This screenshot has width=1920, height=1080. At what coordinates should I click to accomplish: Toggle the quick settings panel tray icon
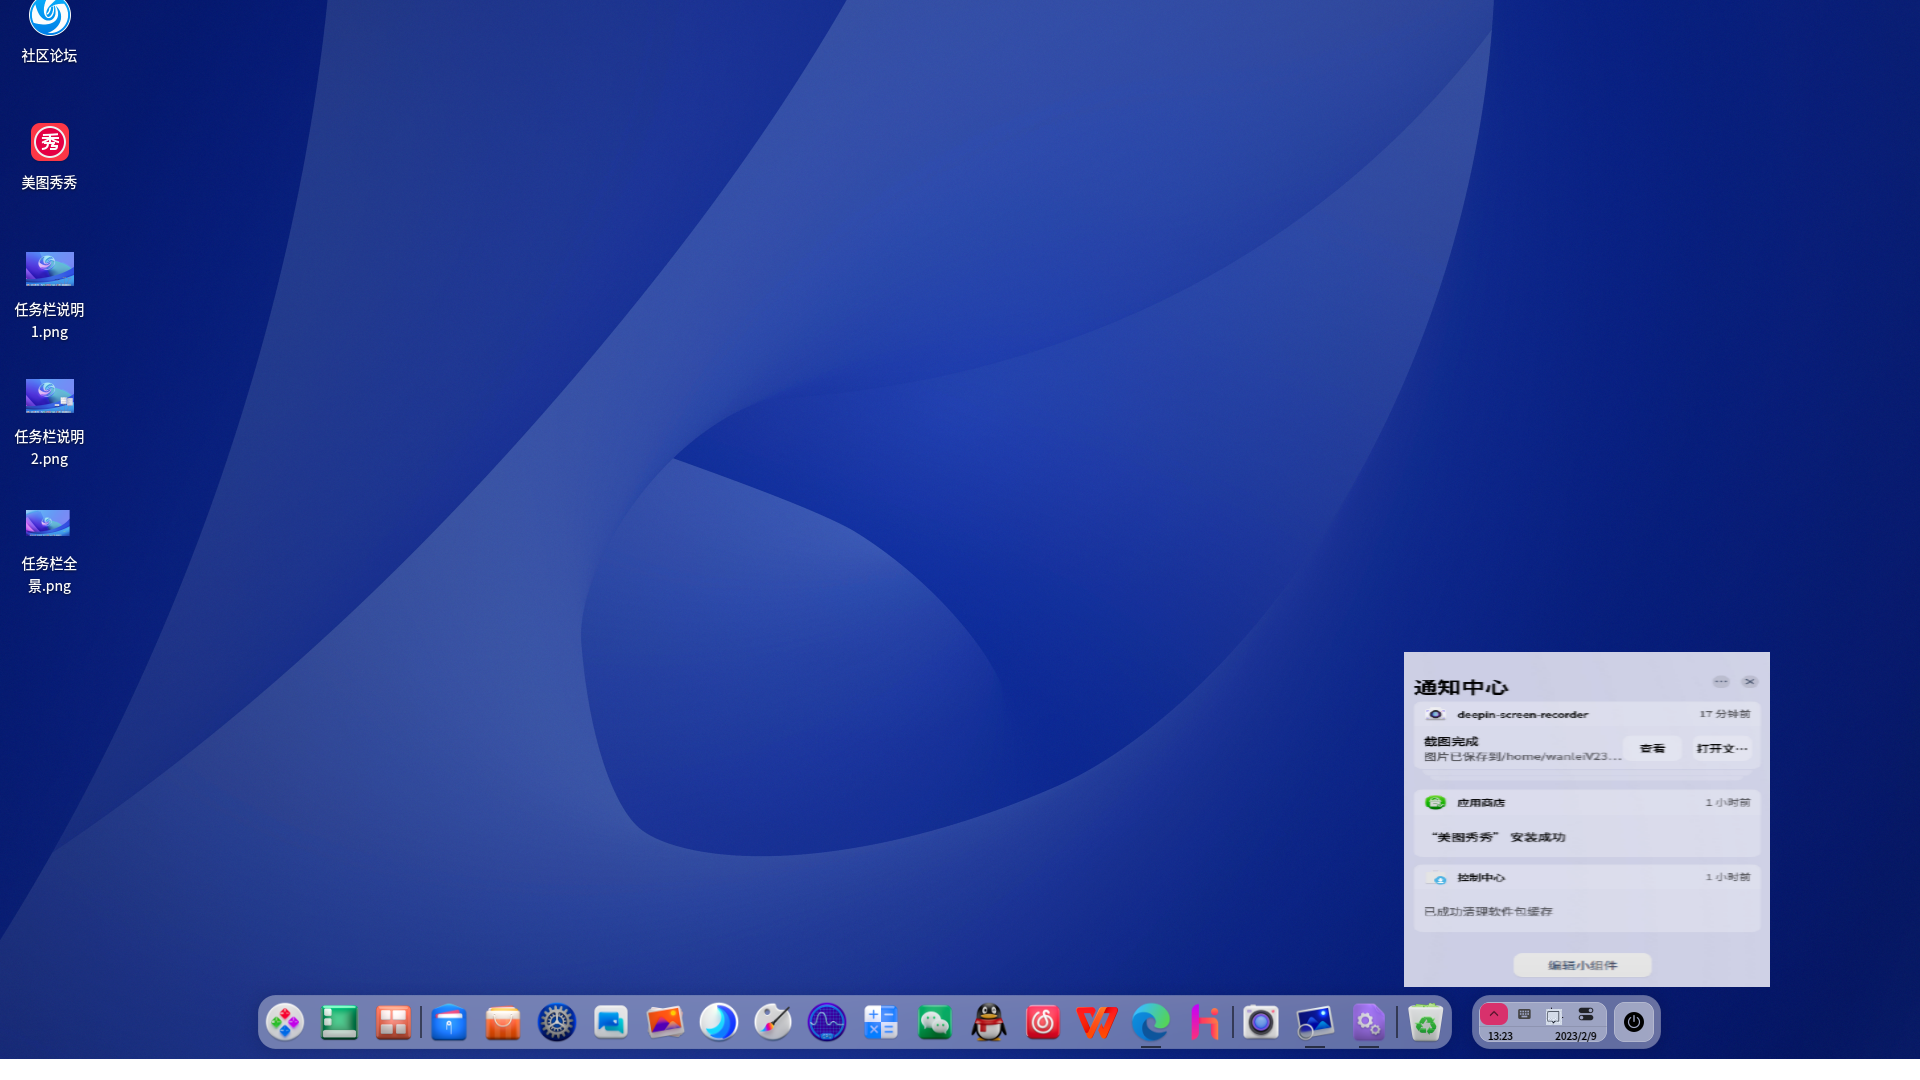(1586, 1014)
